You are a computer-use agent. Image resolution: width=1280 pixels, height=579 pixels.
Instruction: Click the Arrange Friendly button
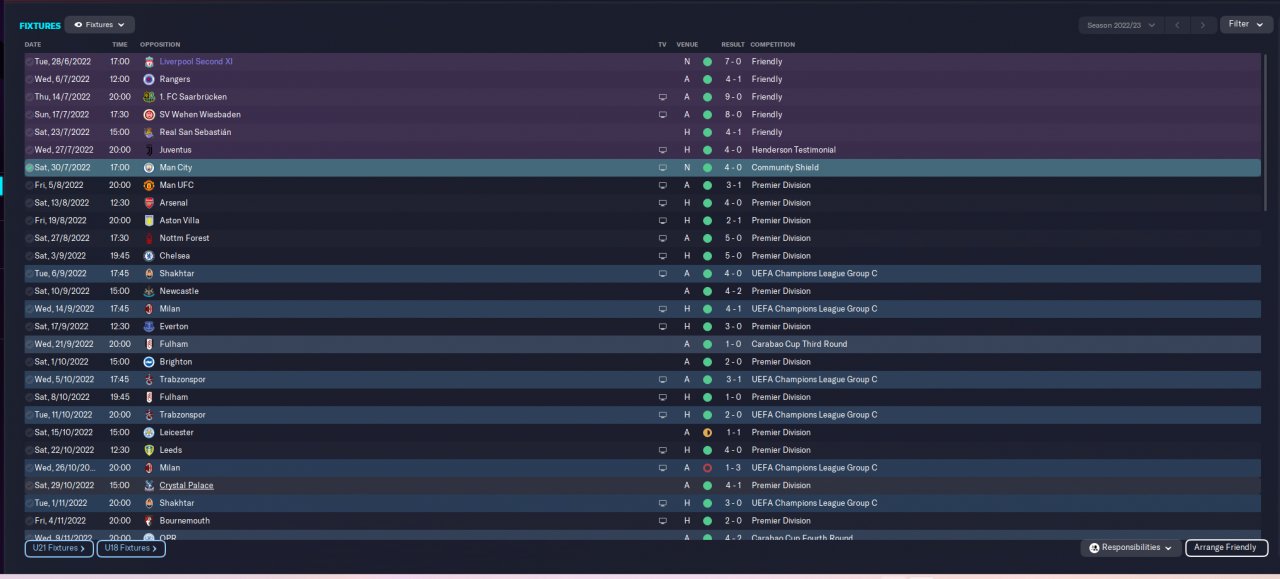pos(1226,548)
